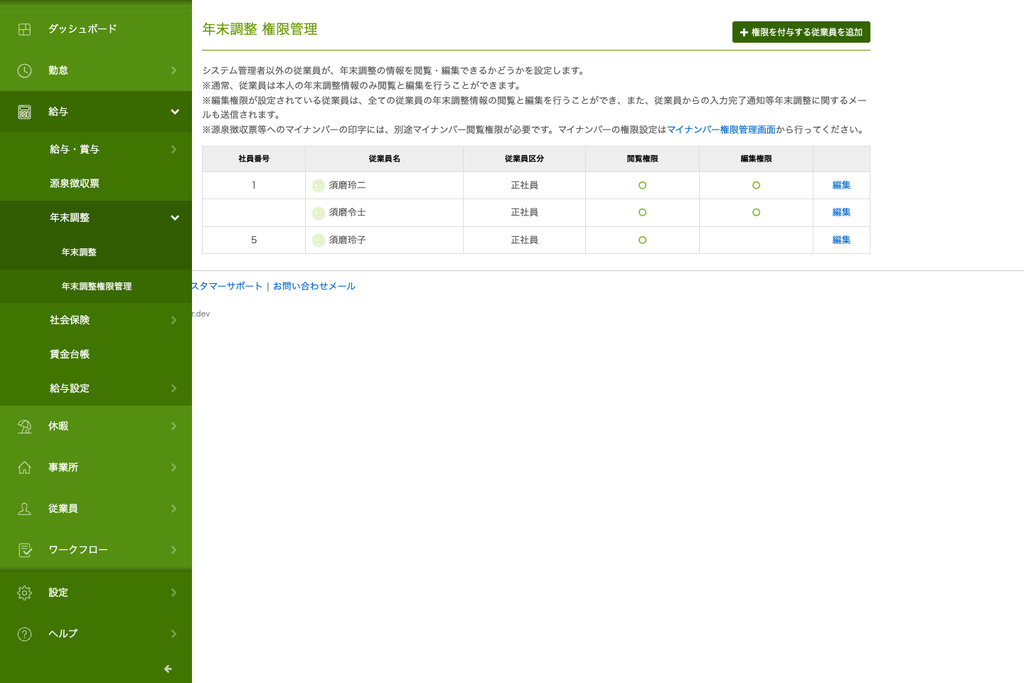Collapse the sidebar with the left arrow
This screenshot has width=1024, height=683.
pyautogui.click(x=168, y=669)
